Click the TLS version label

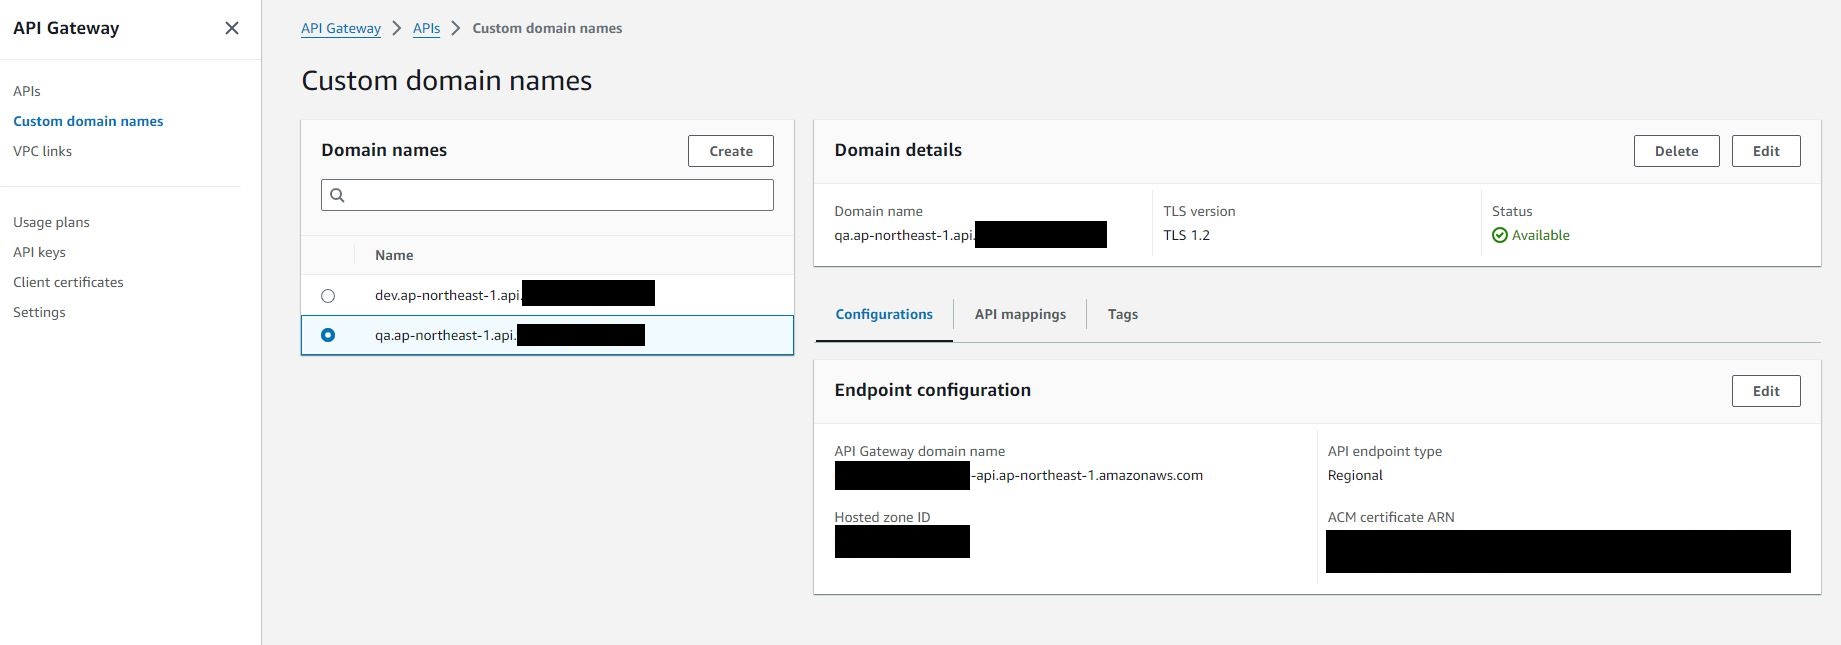click(1199, 211)
